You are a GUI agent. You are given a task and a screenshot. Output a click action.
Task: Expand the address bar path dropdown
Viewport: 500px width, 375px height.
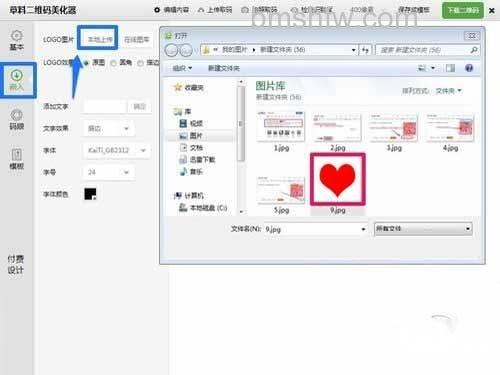[x=353, y=50]
